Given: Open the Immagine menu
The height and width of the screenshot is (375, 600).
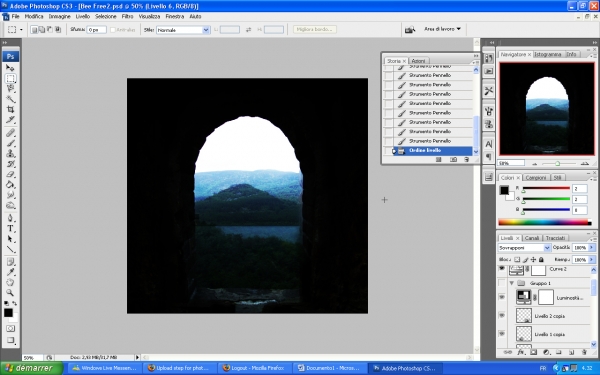Looking at the screenshot, I should pos(59,16).
